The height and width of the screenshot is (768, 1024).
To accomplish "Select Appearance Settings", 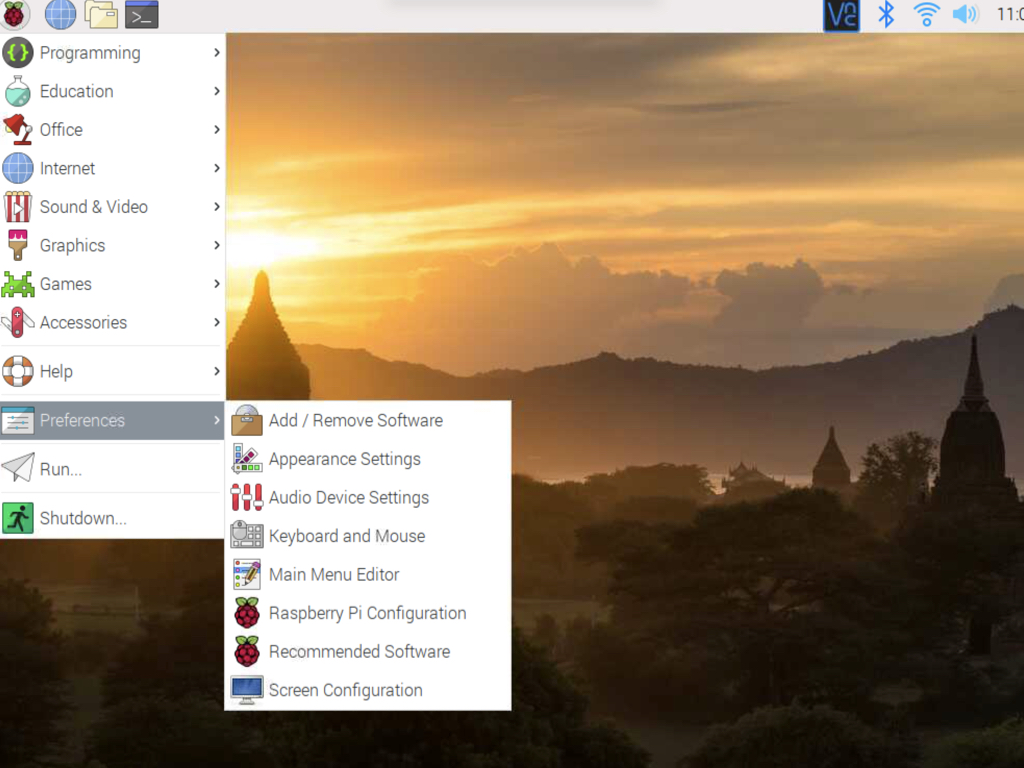I will [344, 459].
